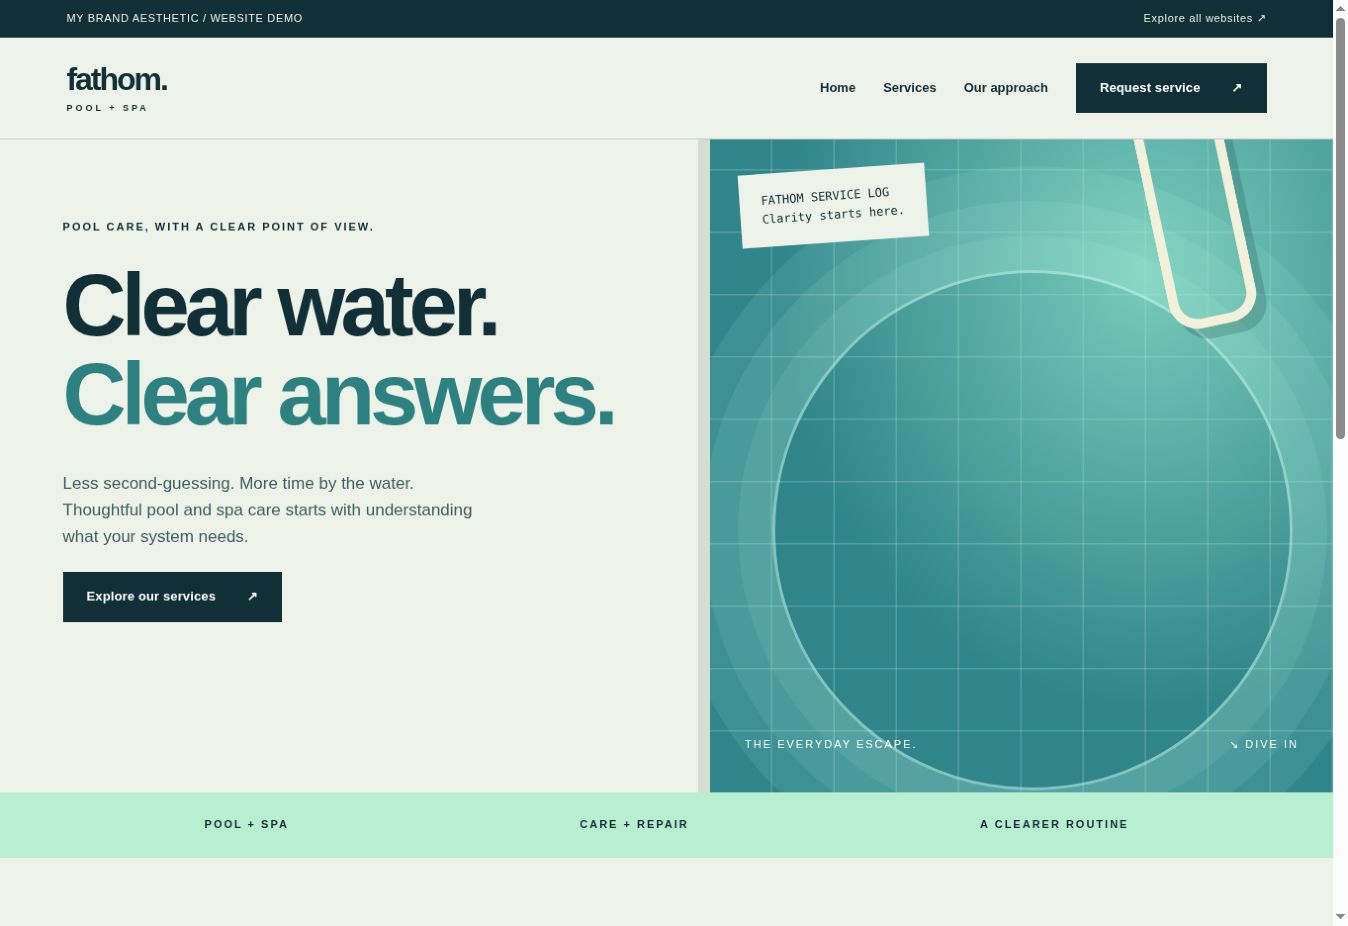Click the scrollbar up arrow
Viewport: 1348px width, 926px height.
(x=1340, y=8)
